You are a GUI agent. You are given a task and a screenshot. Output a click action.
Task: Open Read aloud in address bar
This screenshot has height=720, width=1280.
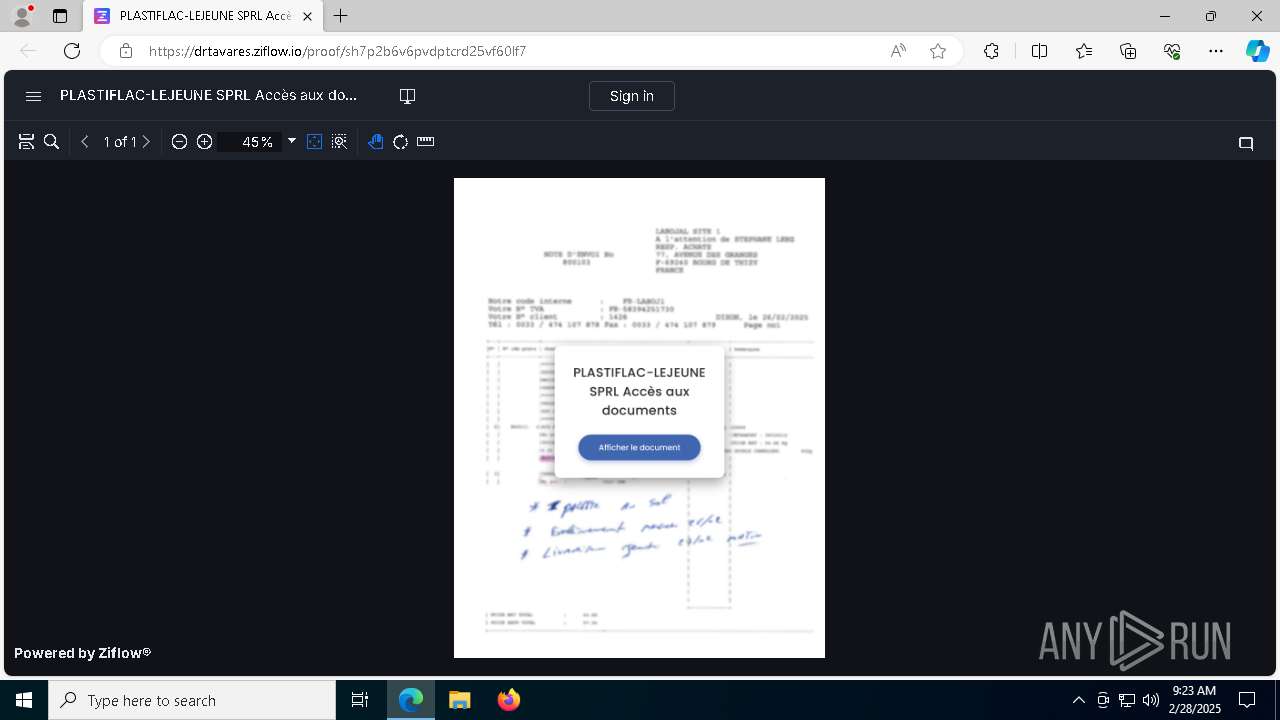(x=898, y=51)
